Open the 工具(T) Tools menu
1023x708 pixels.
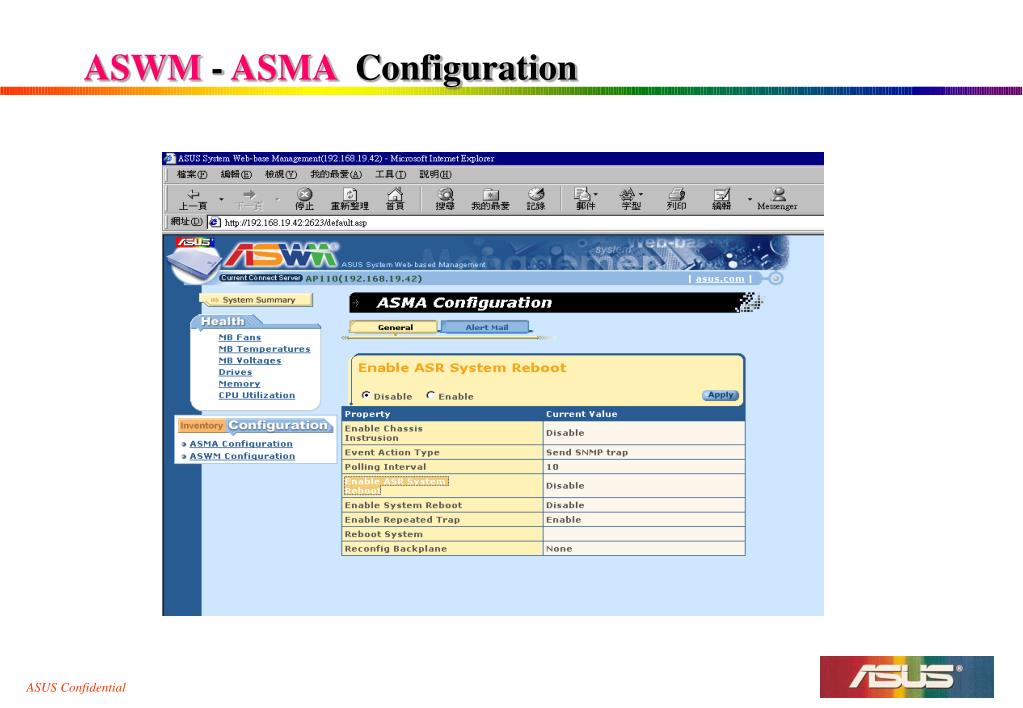point(390,174)
